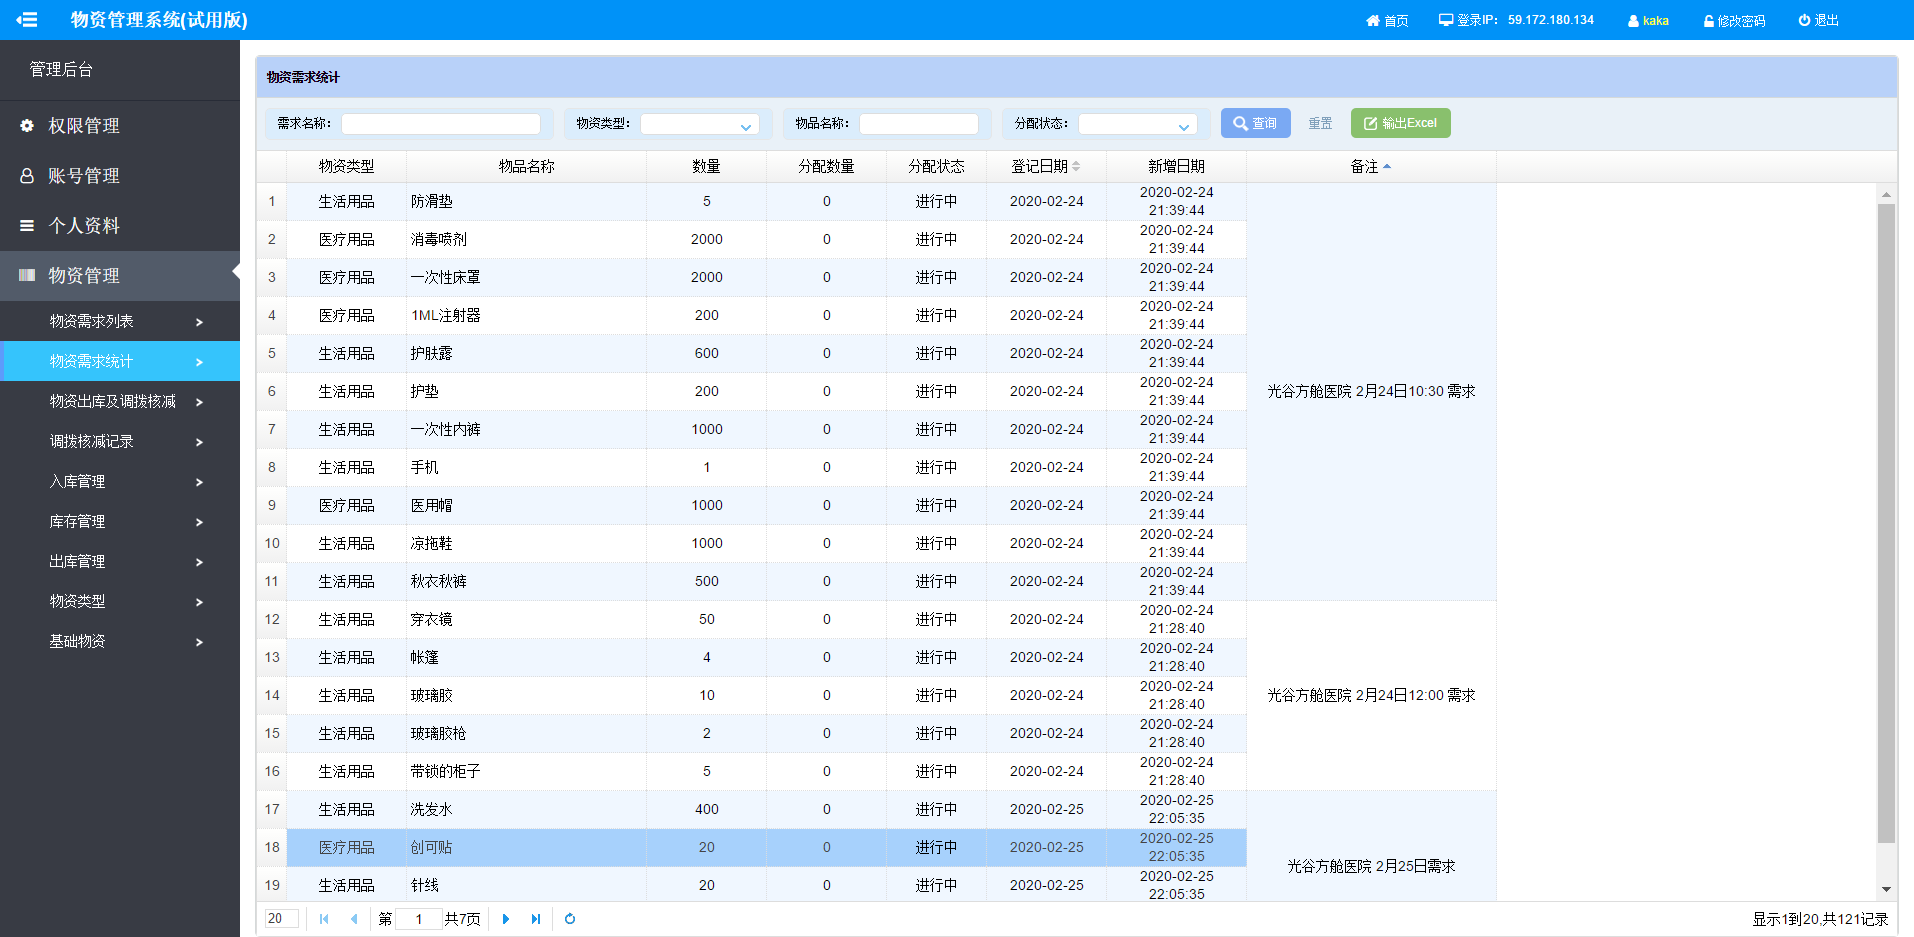
Task: Jump to last page in pagination
Action: pyautogui.click(x=536, y=919)
